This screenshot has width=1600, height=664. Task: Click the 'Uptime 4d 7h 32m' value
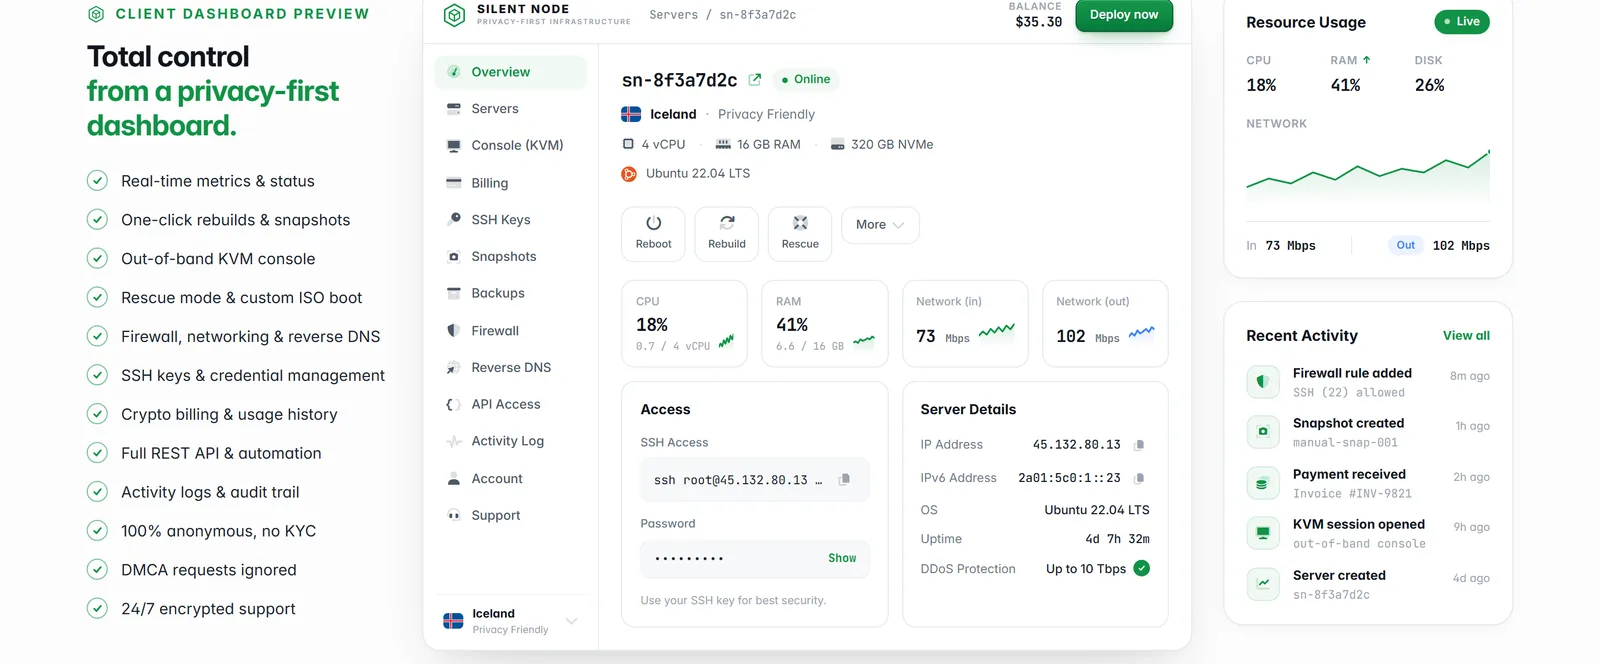[1117, 539]
